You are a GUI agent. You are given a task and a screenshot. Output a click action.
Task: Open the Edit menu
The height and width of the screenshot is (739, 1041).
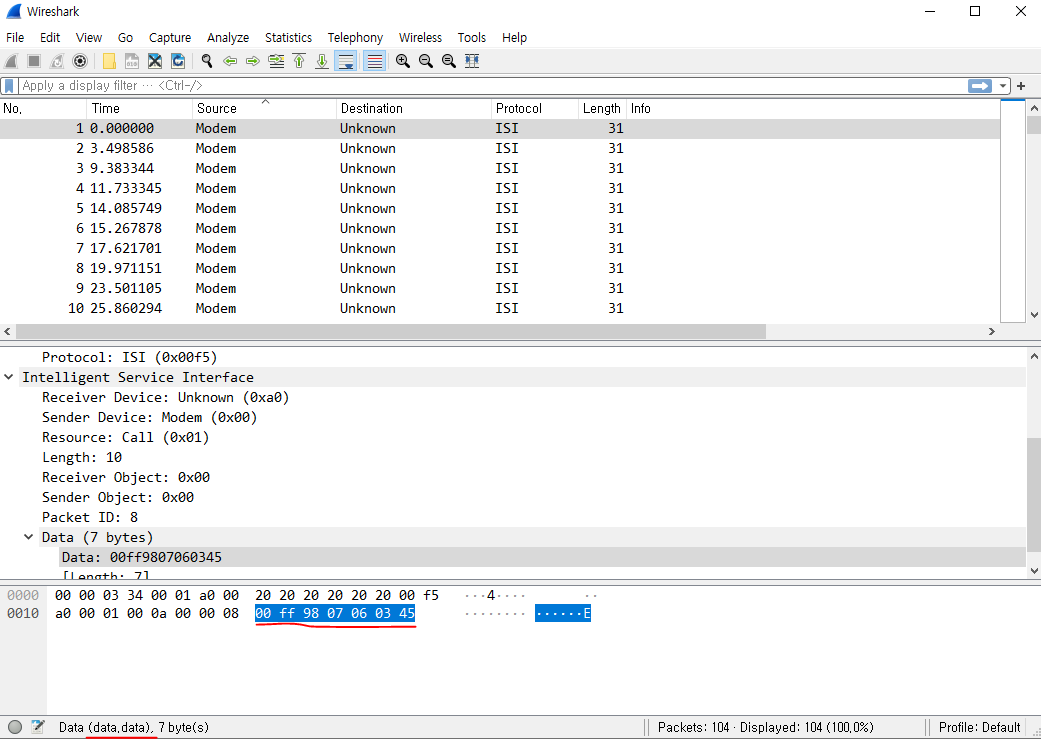50,38
